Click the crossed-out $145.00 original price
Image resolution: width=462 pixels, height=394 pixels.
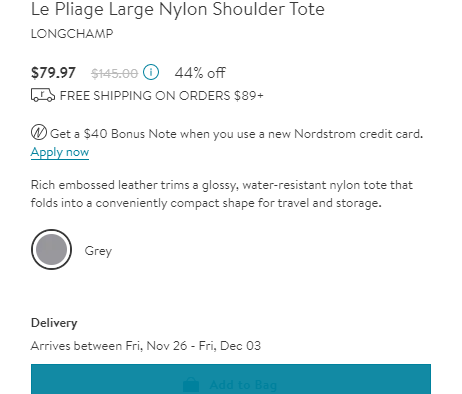coord(114,73)
